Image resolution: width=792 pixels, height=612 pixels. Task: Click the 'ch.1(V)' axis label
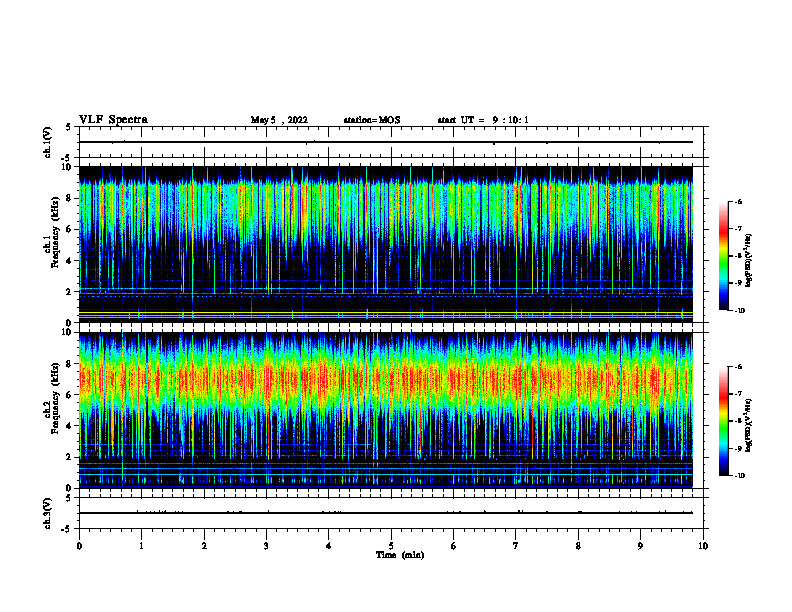48,142
